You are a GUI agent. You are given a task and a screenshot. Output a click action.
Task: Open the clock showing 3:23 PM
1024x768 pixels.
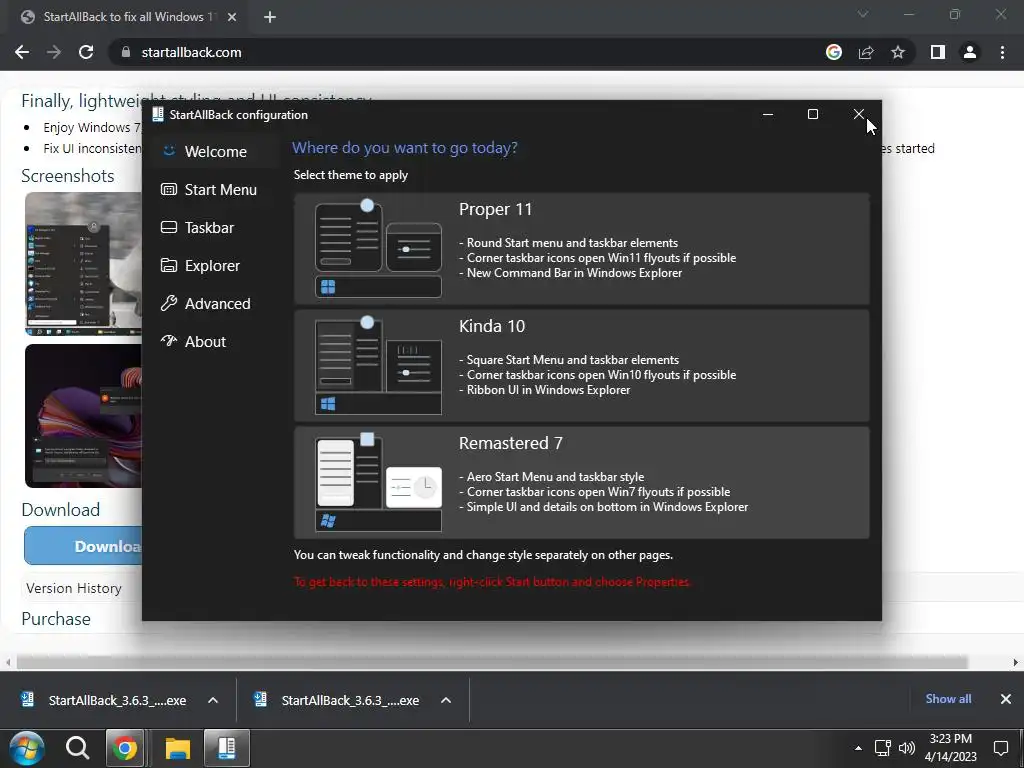pyautogui.click(x=951, y=748)
